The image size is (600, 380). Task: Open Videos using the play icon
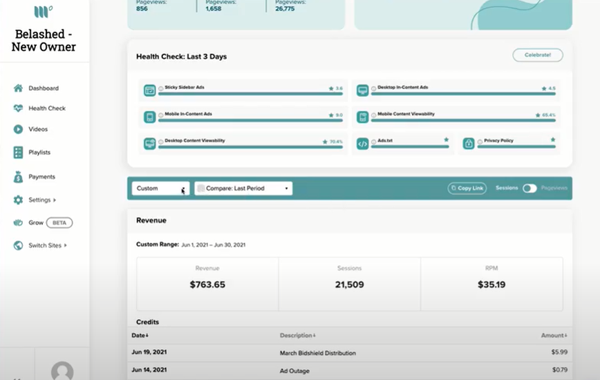pos(18,129)
